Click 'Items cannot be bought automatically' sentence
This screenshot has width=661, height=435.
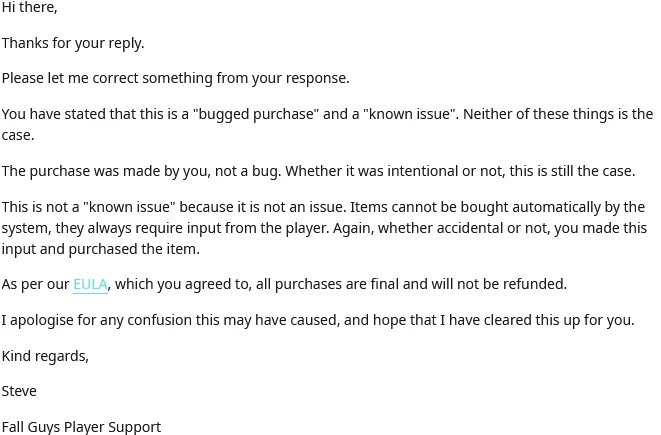pos(497,207)
